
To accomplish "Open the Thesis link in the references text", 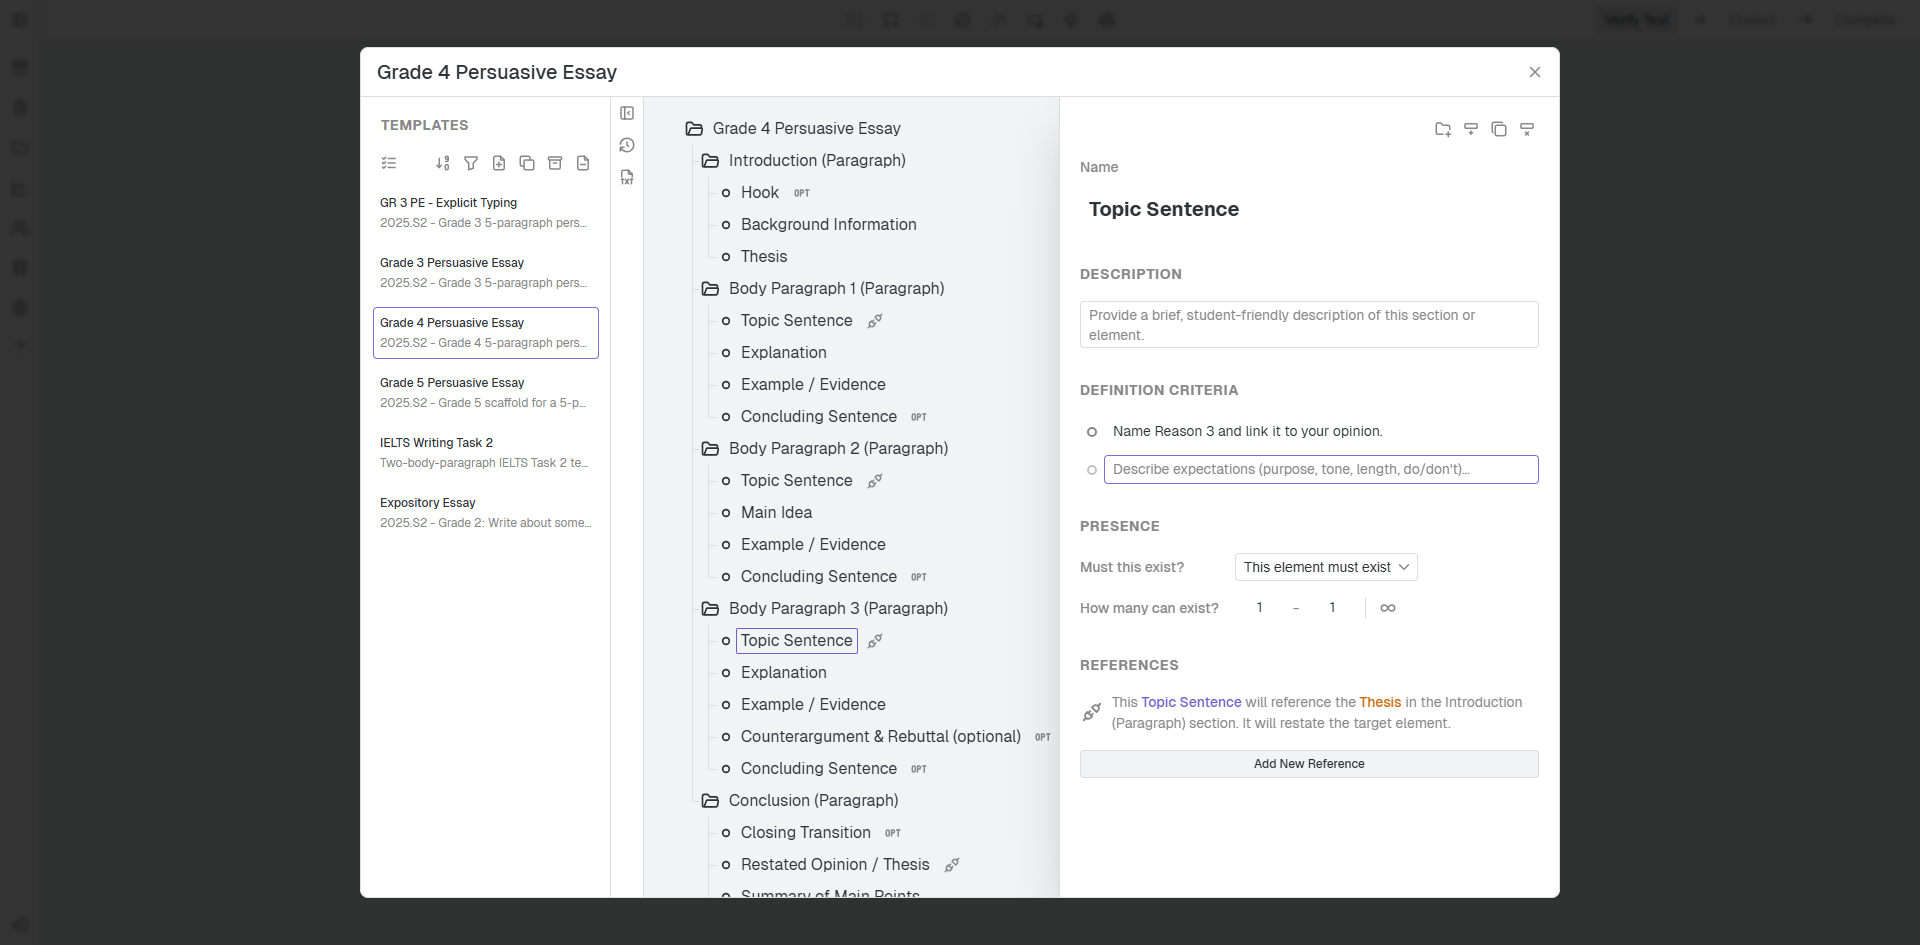I will (x=1381, y=702).
